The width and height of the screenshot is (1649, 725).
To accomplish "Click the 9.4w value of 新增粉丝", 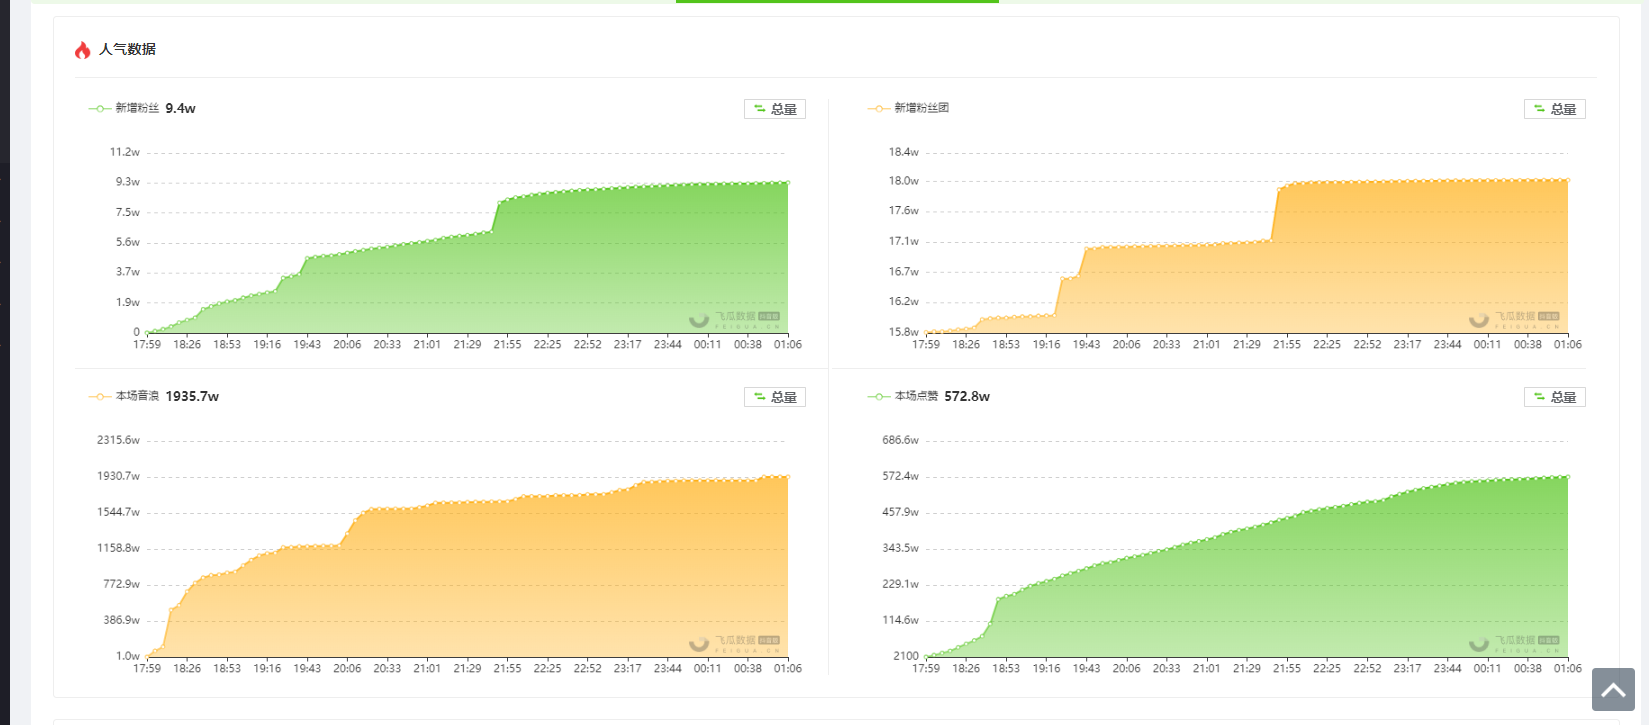I will [x=181, y=108].
